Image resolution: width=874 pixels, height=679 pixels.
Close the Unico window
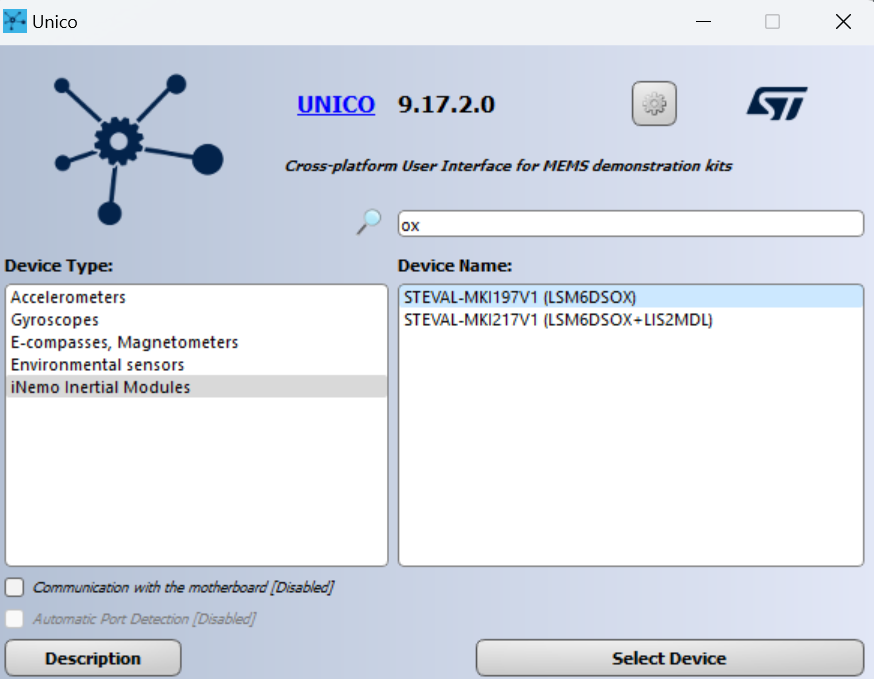pos(843,22)
